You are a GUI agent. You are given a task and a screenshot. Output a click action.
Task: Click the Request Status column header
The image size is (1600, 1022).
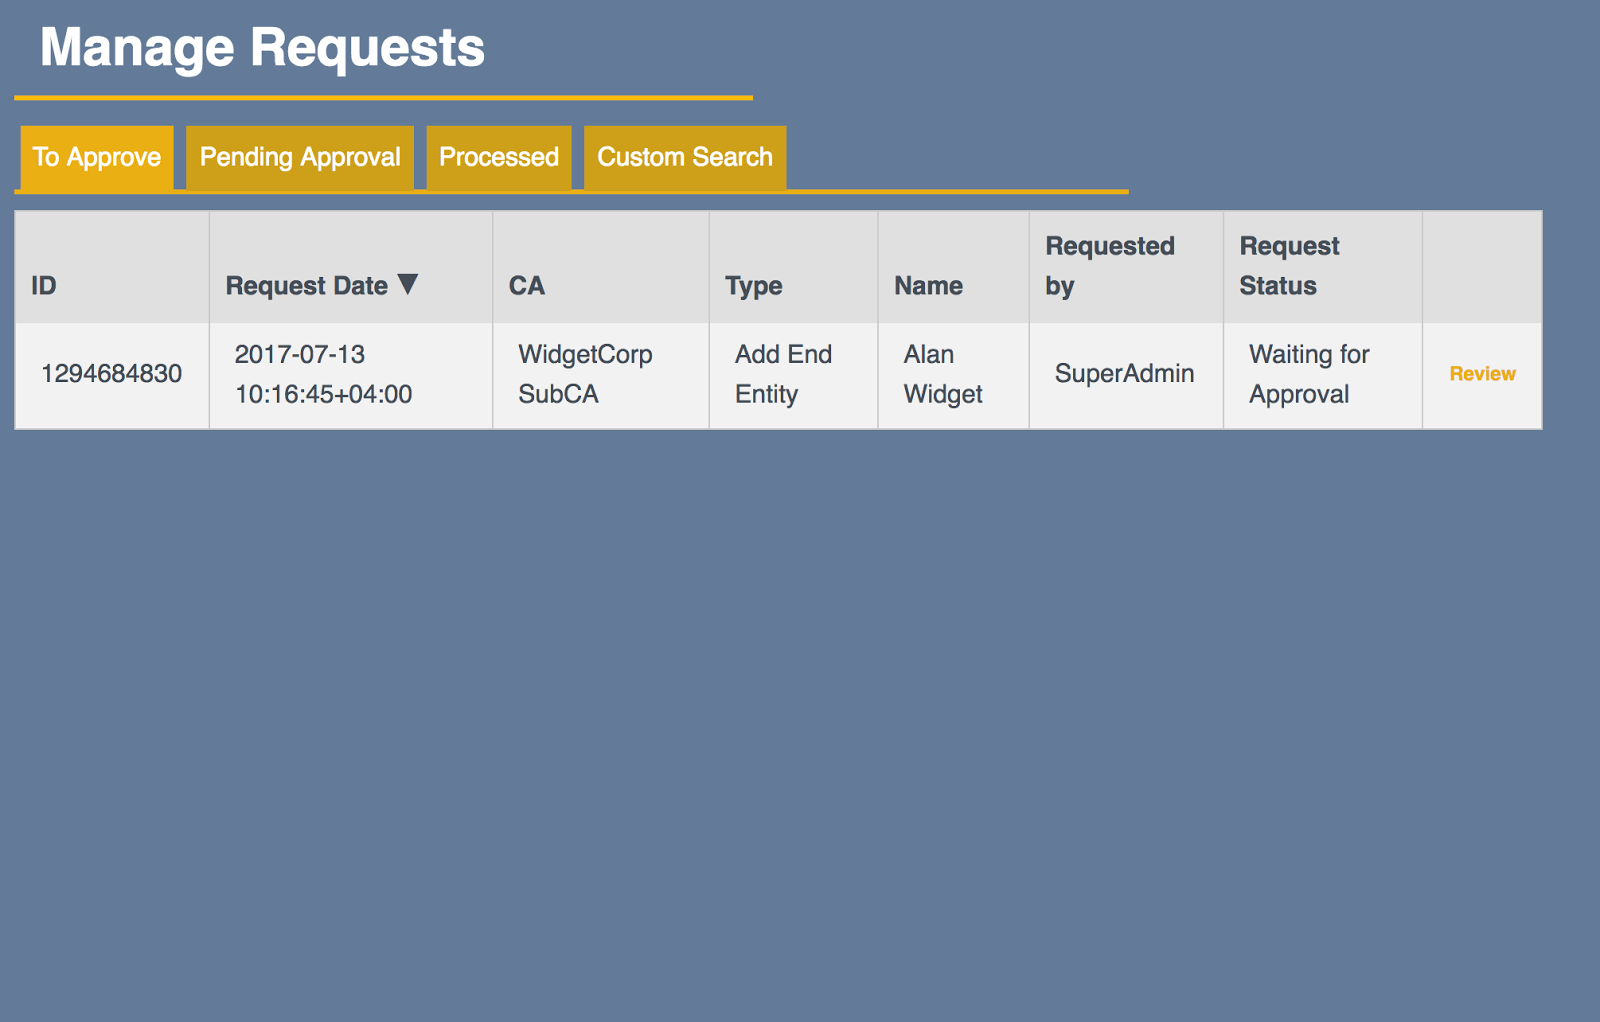pyautogui.click(x=1287, y=266)
